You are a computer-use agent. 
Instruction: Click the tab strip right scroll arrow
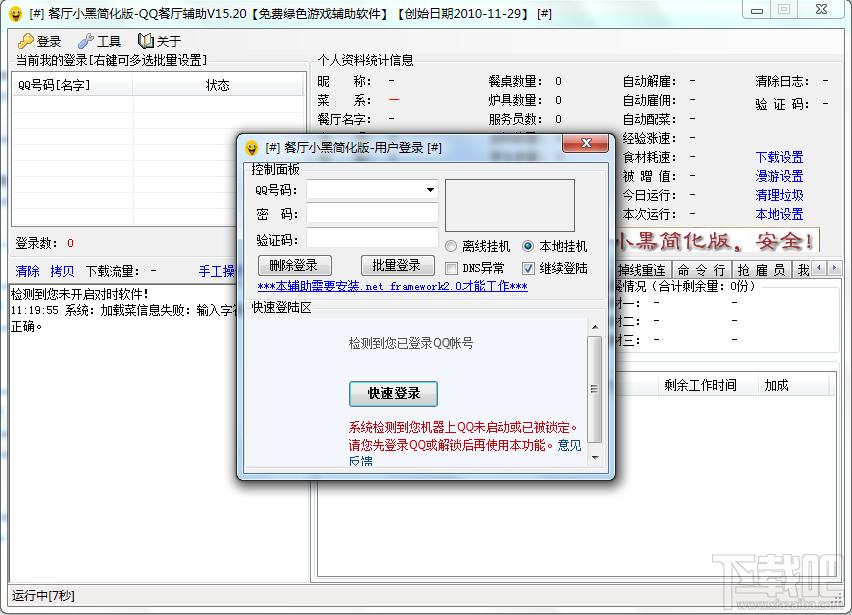(x=833, y=268)
